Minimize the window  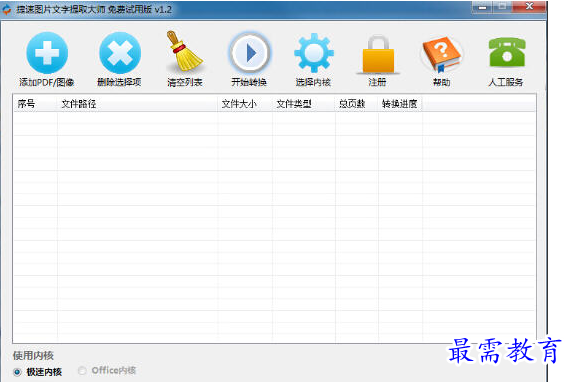click(x=482, y=7)
